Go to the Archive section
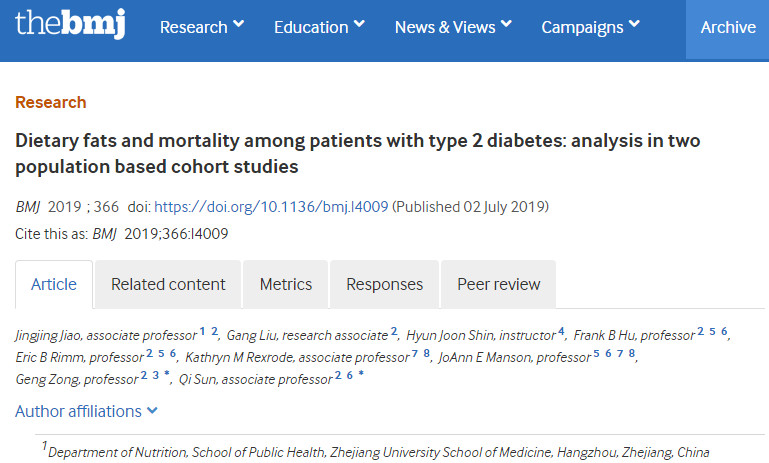 click(x=727, y=28)
